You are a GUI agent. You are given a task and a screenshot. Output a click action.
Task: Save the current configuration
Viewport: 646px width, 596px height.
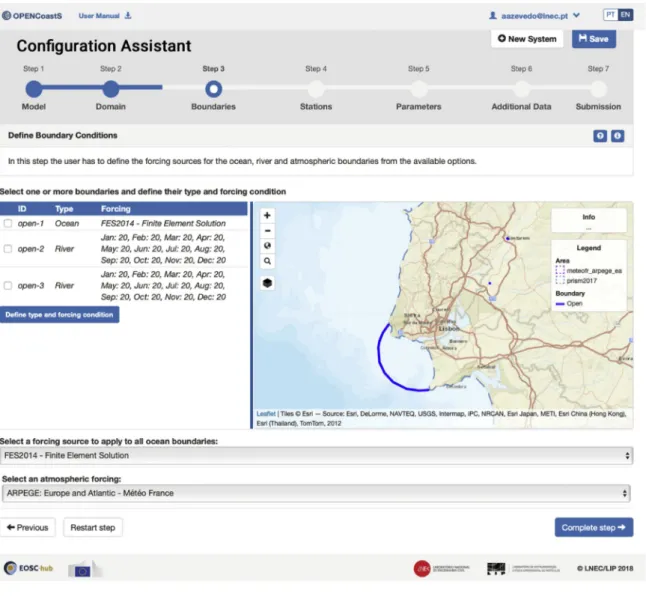click(594, 39)
